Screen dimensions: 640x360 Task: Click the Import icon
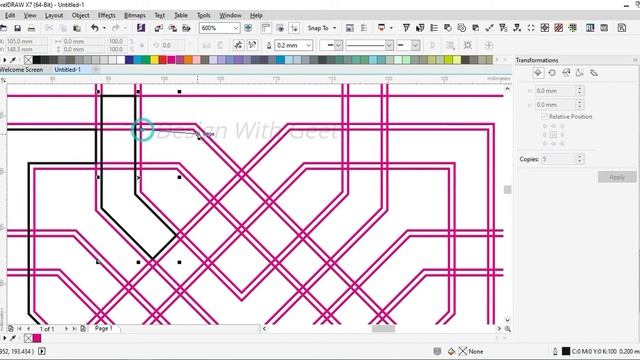(x=159, y=28)
